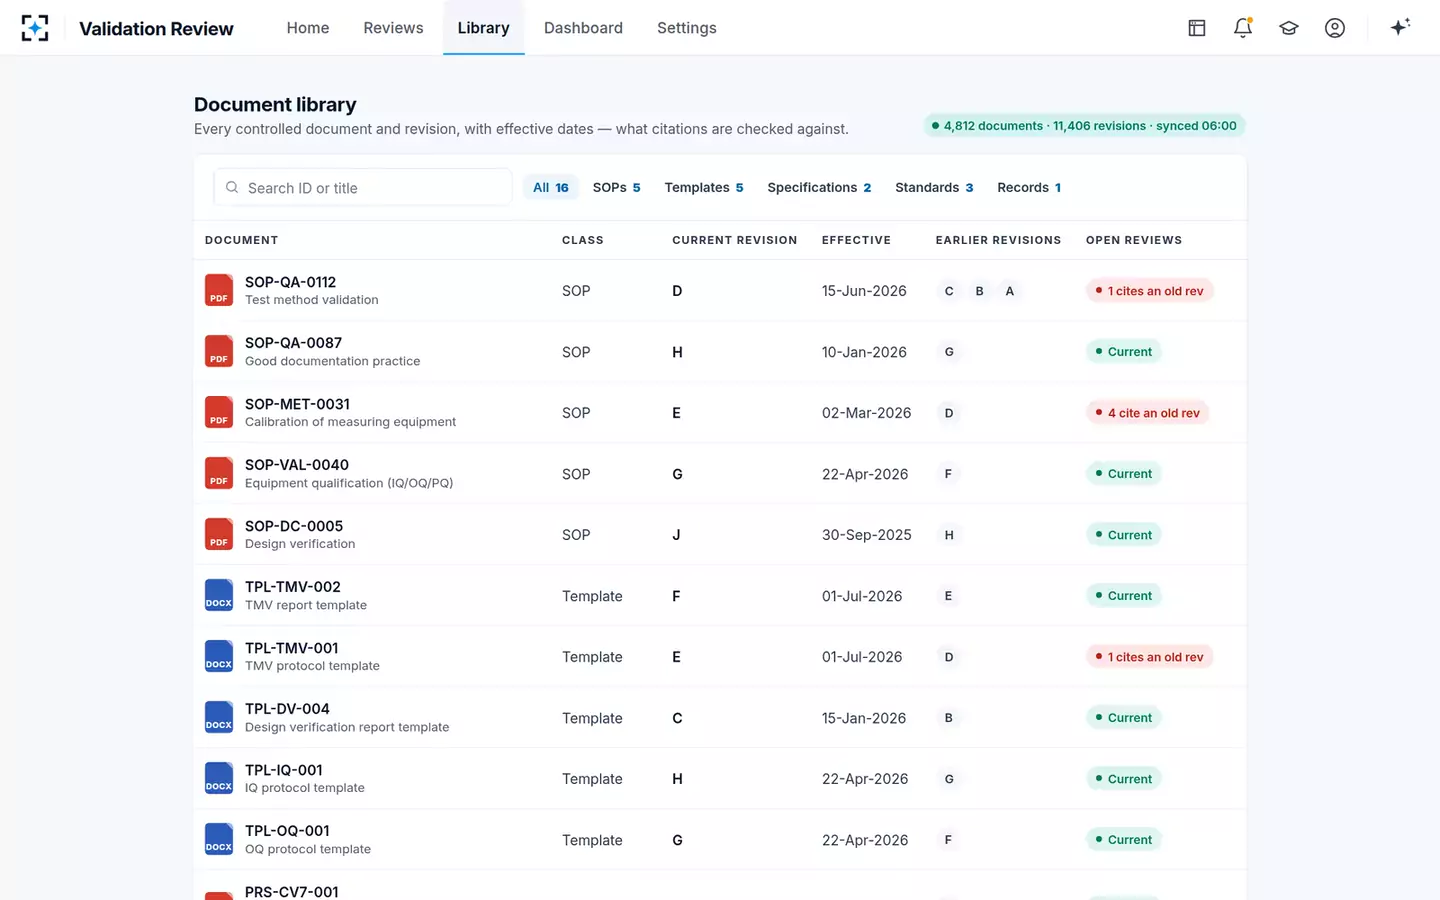Open document SOP-QA-0112

click(290, 282)
